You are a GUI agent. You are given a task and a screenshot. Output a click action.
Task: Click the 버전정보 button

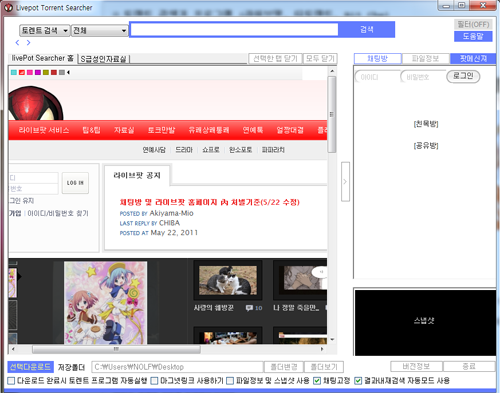416,367
